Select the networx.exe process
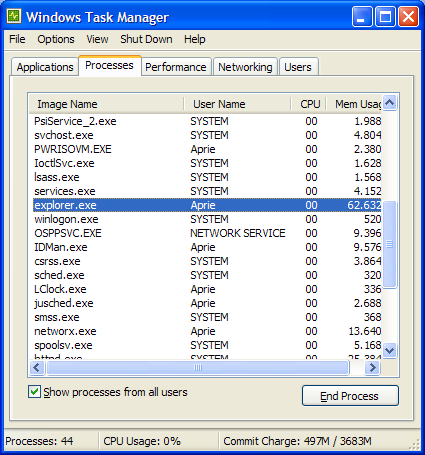 coord(207,331)
